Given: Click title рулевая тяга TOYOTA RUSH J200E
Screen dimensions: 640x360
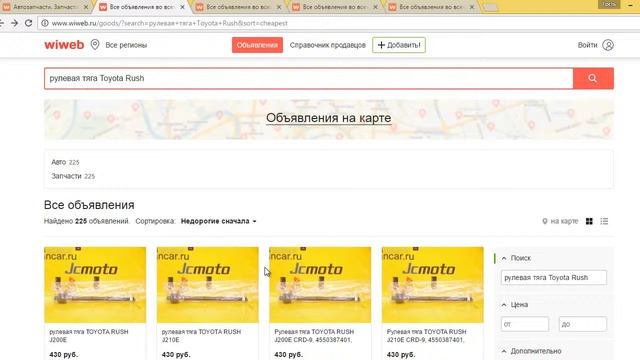Looking at the screenshot, I should (89, 336).
